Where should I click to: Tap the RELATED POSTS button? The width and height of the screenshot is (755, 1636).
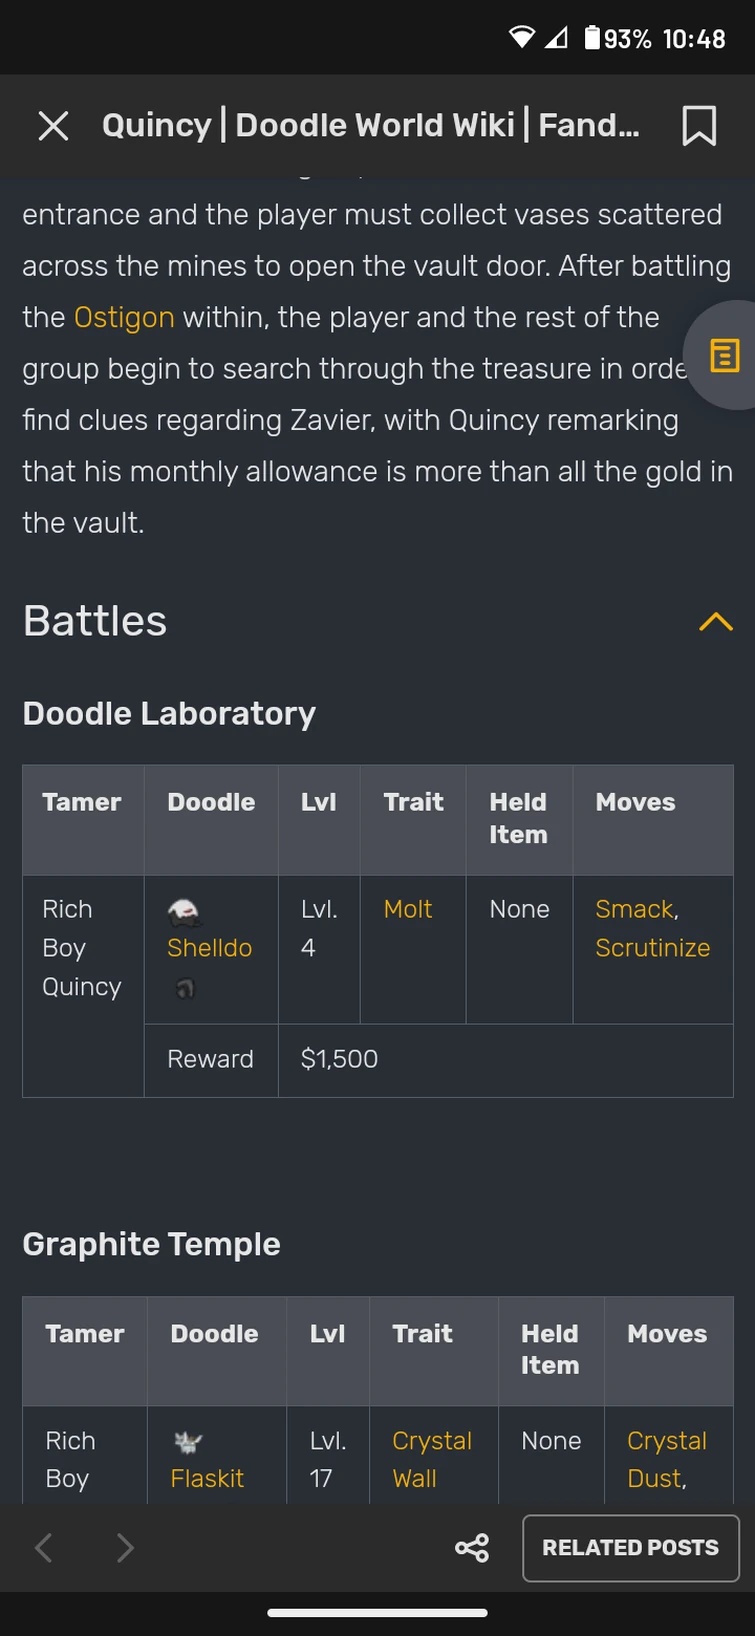(x=630, y=1548)
